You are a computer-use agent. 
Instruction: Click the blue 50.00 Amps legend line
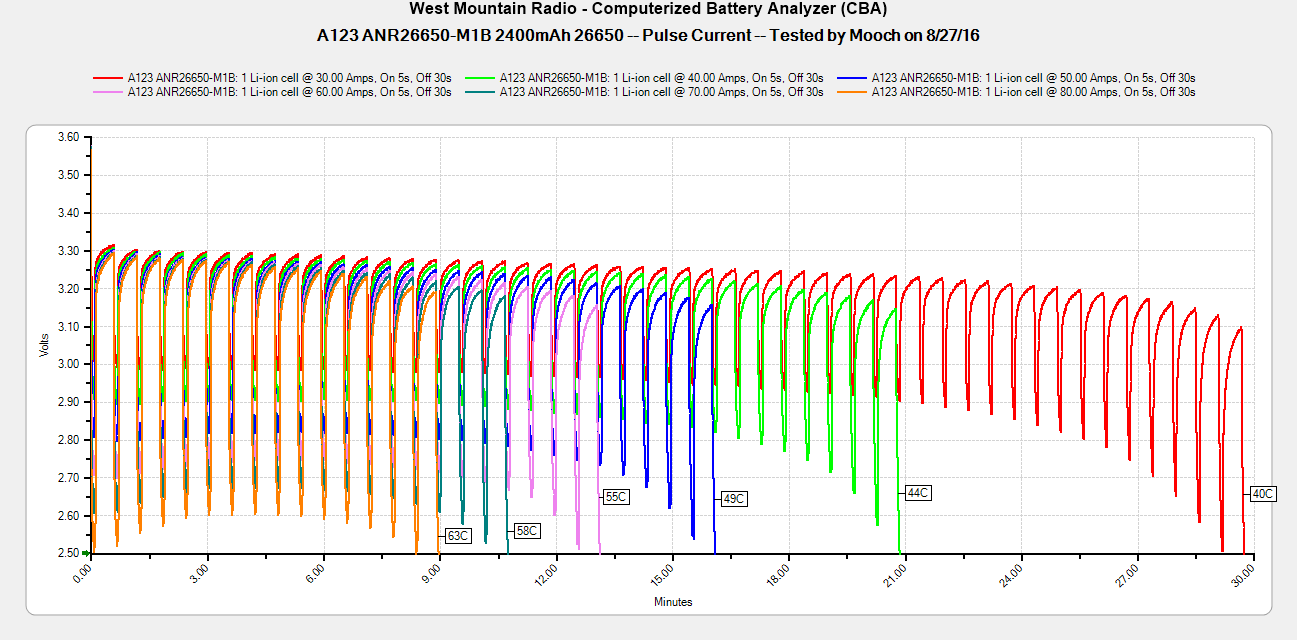click(x=853, y=77)
